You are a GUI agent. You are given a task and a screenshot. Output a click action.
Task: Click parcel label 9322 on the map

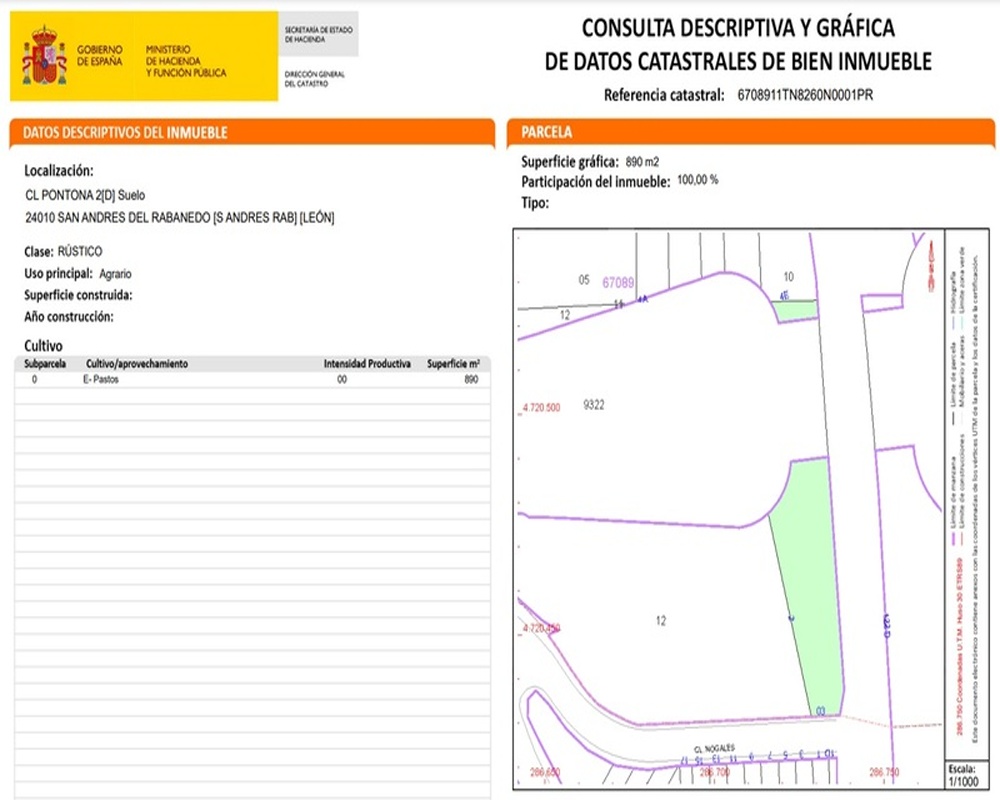point(593,405)
